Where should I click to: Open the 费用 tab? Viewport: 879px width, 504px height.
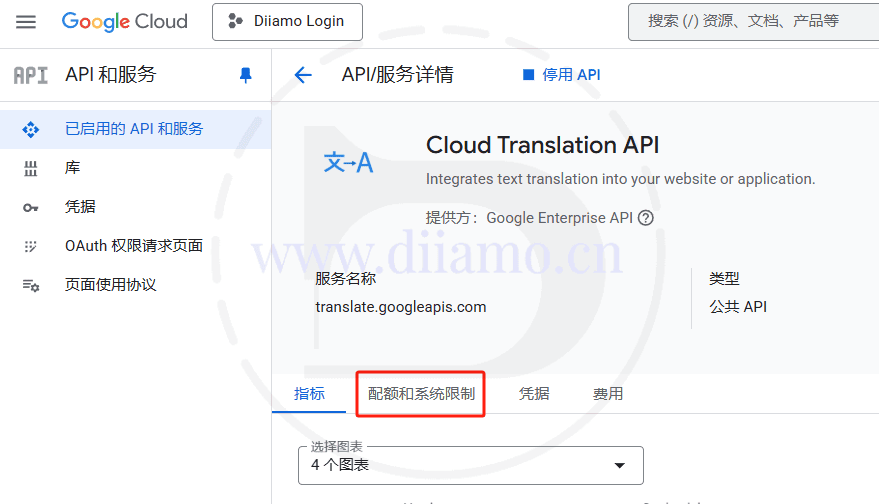point(608,394)
